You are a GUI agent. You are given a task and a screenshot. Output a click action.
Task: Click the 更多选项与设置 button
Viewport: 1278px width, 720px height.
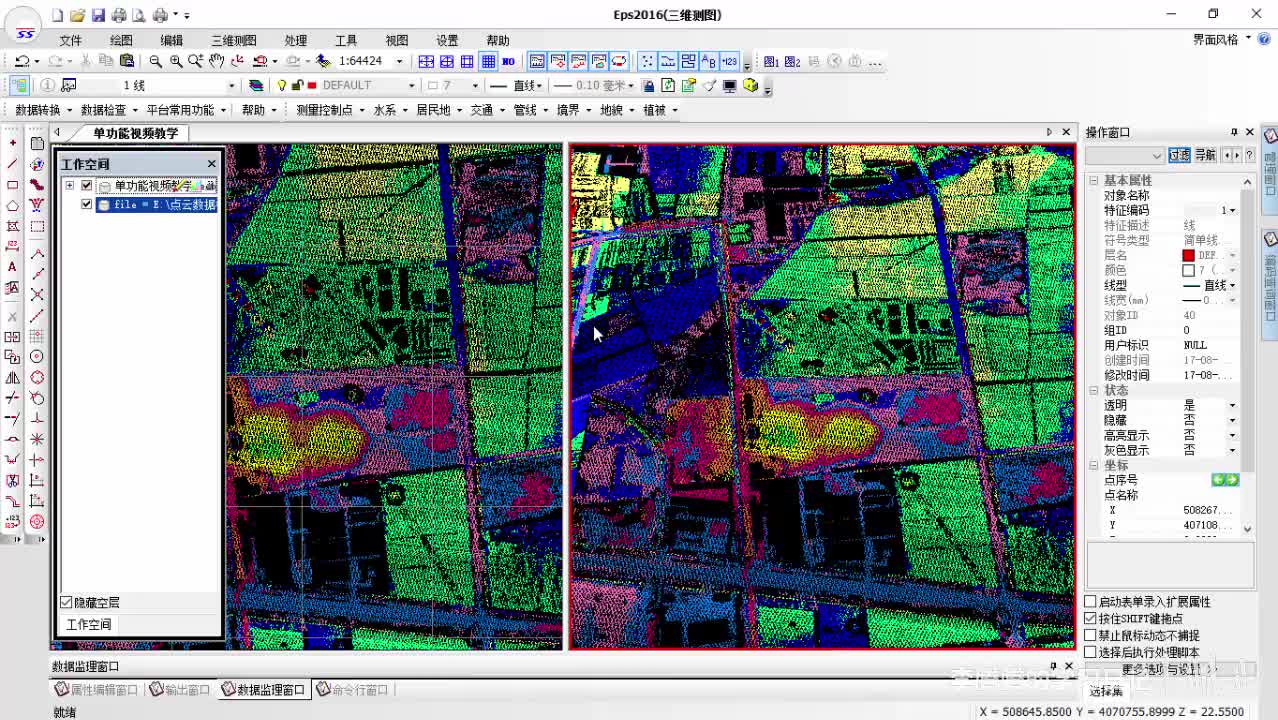click(x=1162, y=669)
